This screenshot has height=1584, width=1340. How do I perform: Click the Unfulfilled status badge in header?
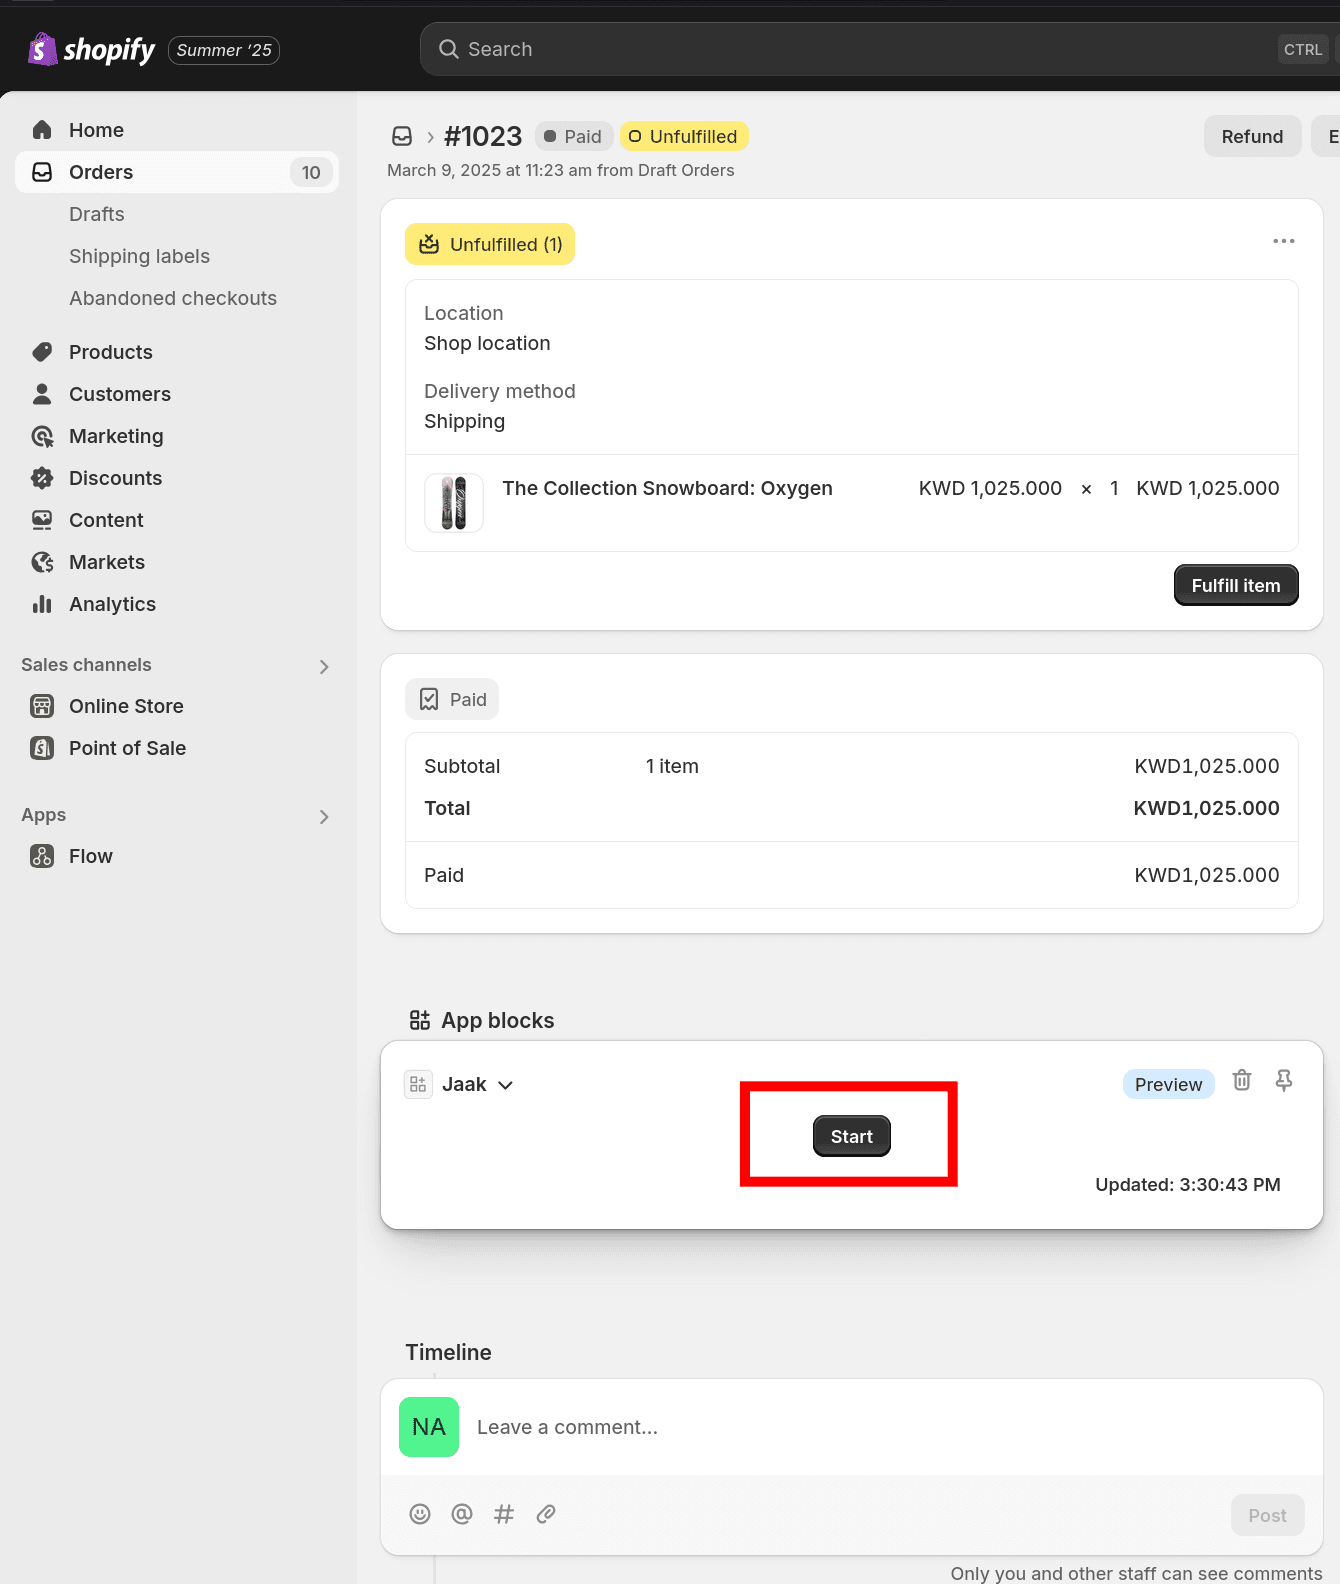(684, 136)
